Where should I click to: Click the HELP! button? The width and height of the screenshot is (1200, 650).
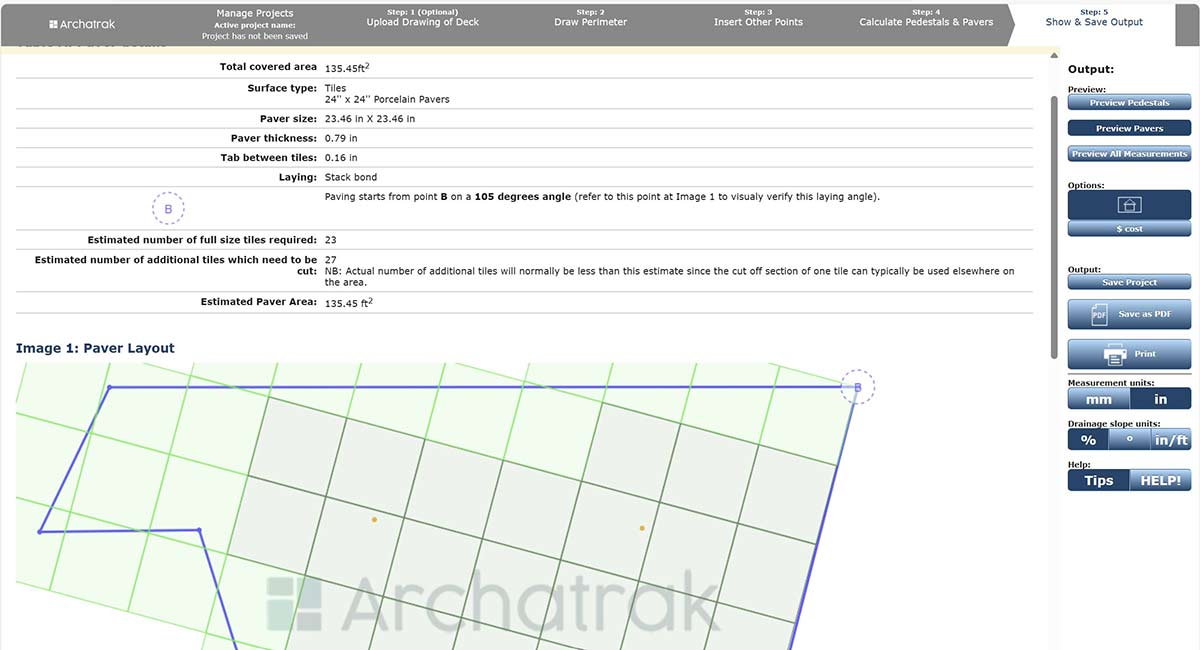1161,481
